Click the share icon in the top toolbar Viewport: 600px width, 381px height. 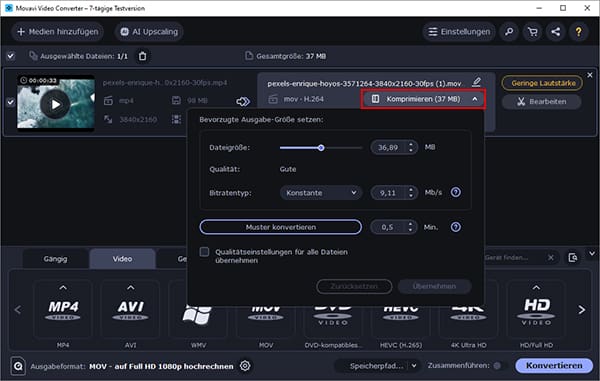[556, 32]
